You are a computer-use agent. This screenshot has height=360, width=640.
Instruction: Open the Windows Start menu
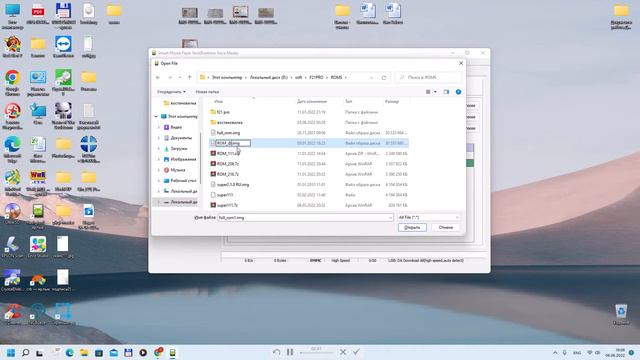click(x=11, y=352)
